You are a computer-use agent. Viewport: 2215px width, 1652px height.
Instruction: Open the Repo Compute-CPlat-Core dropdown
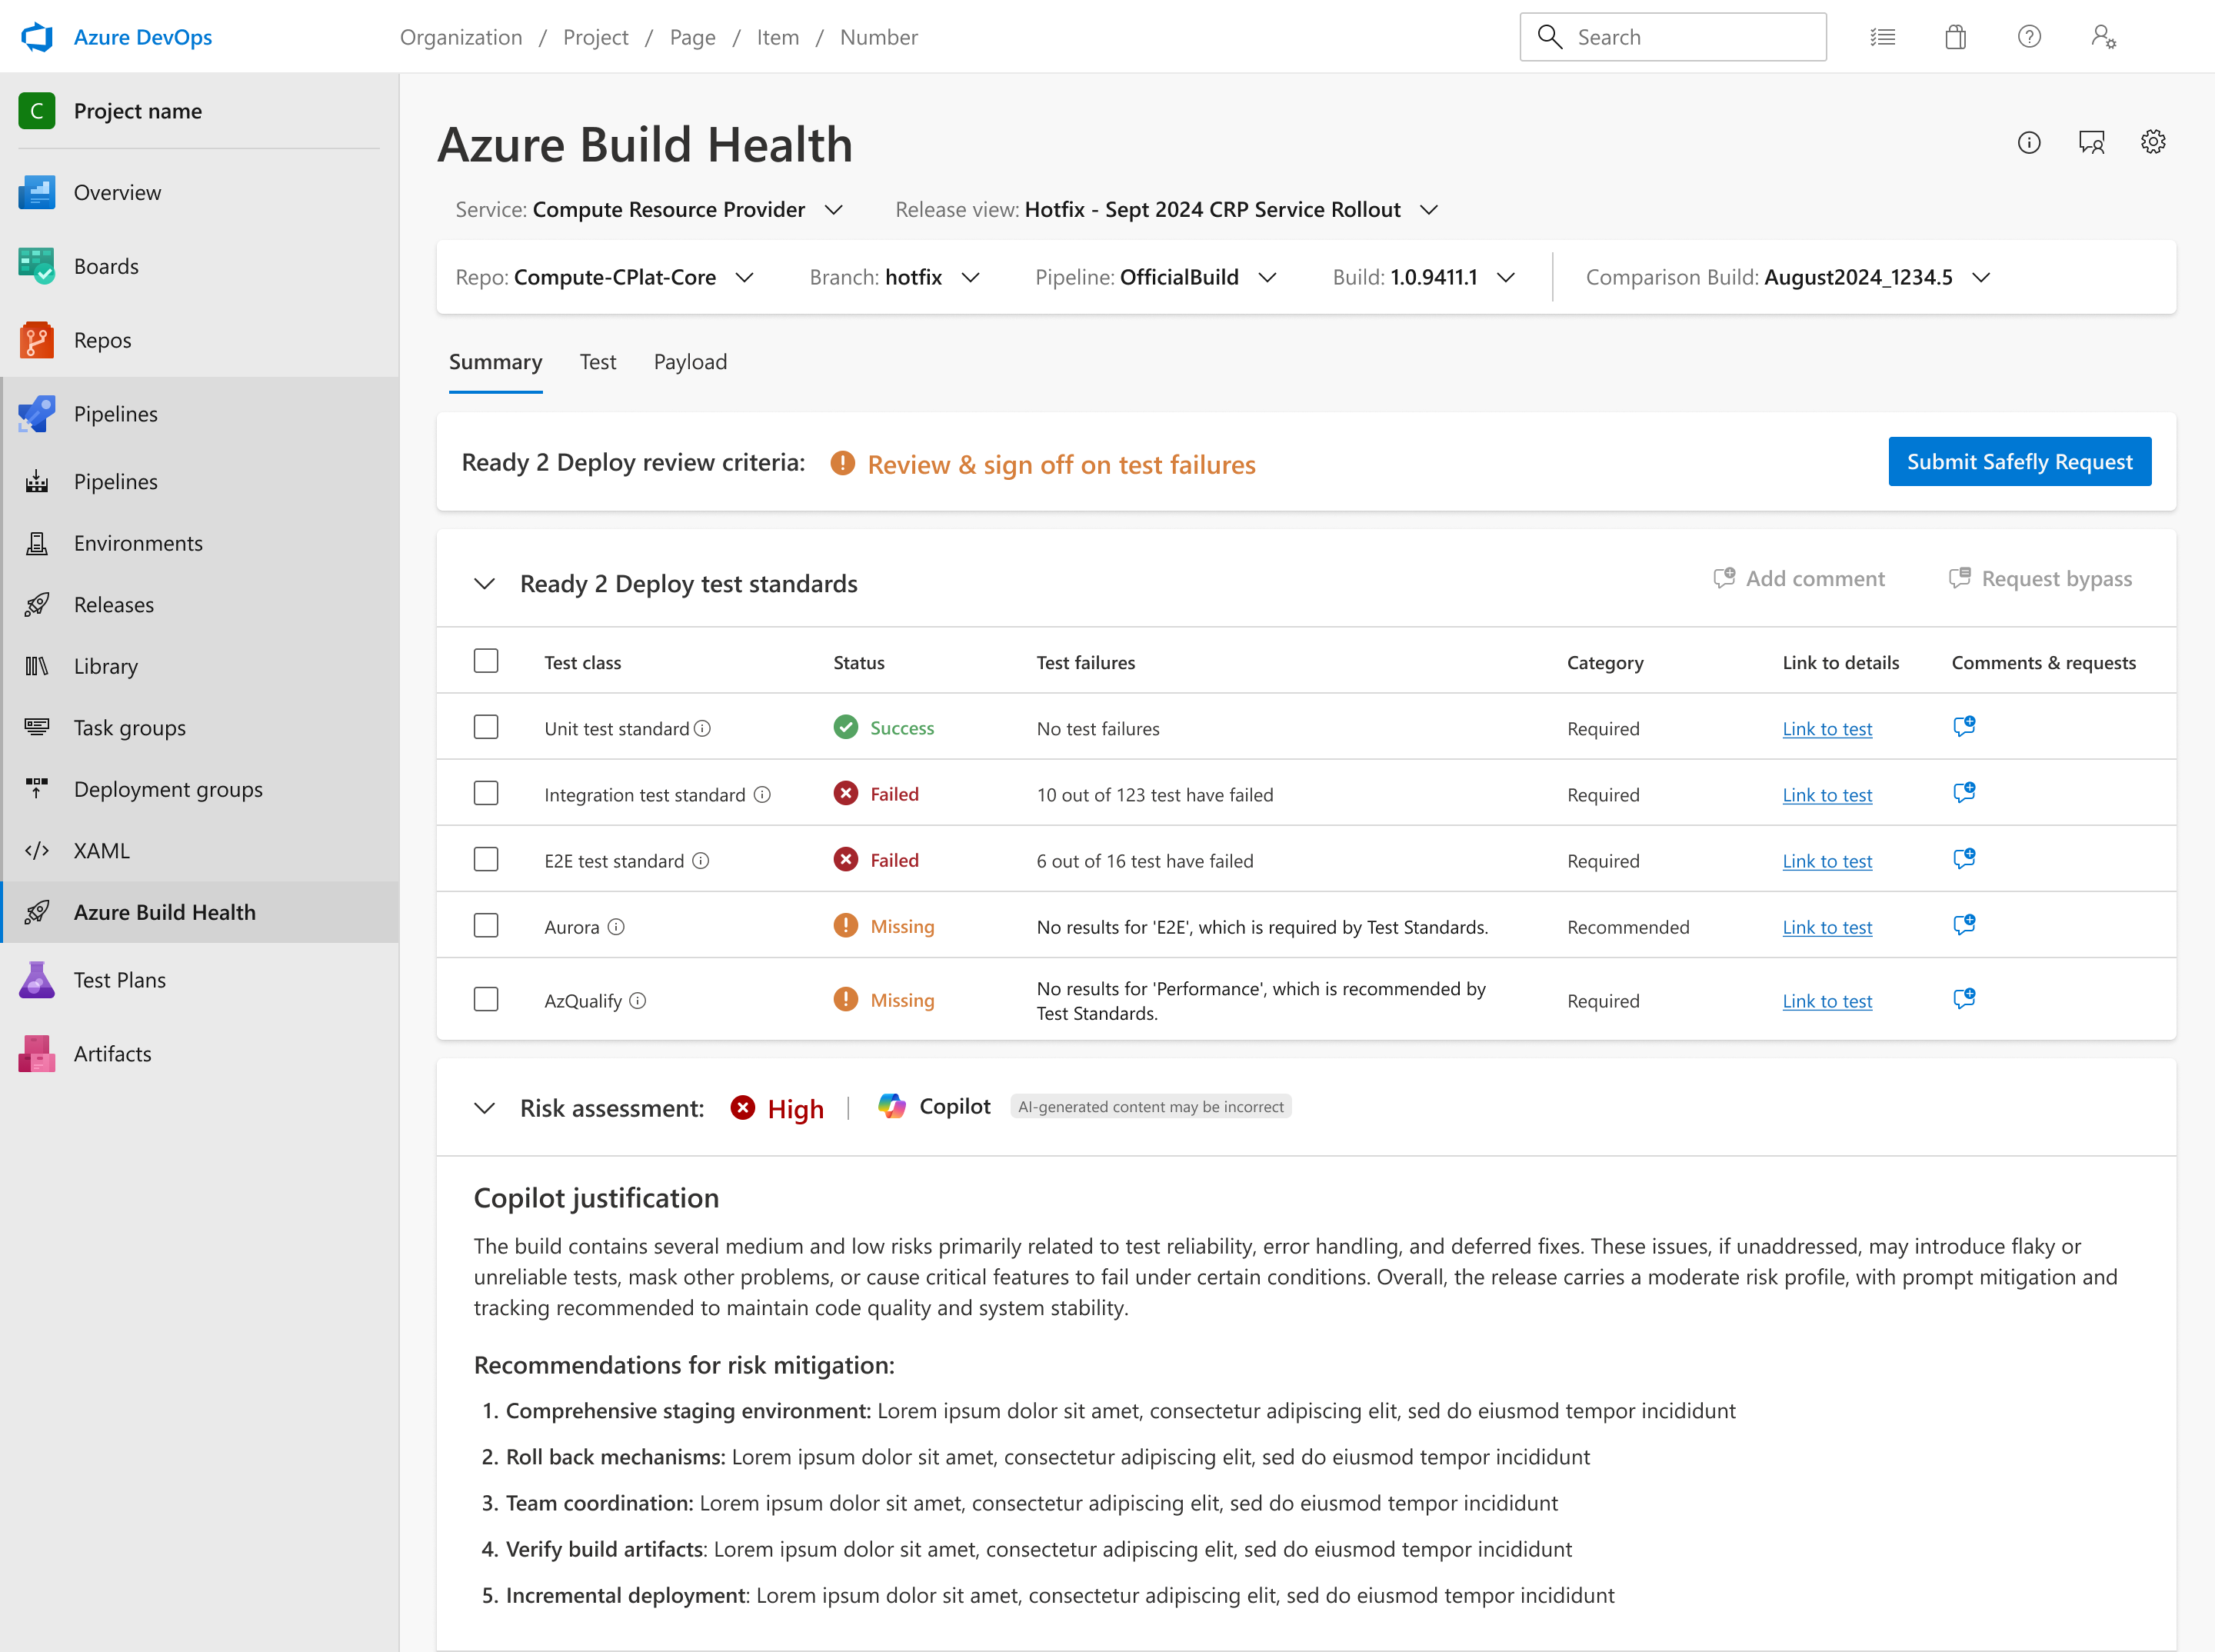tap(605, 277)
